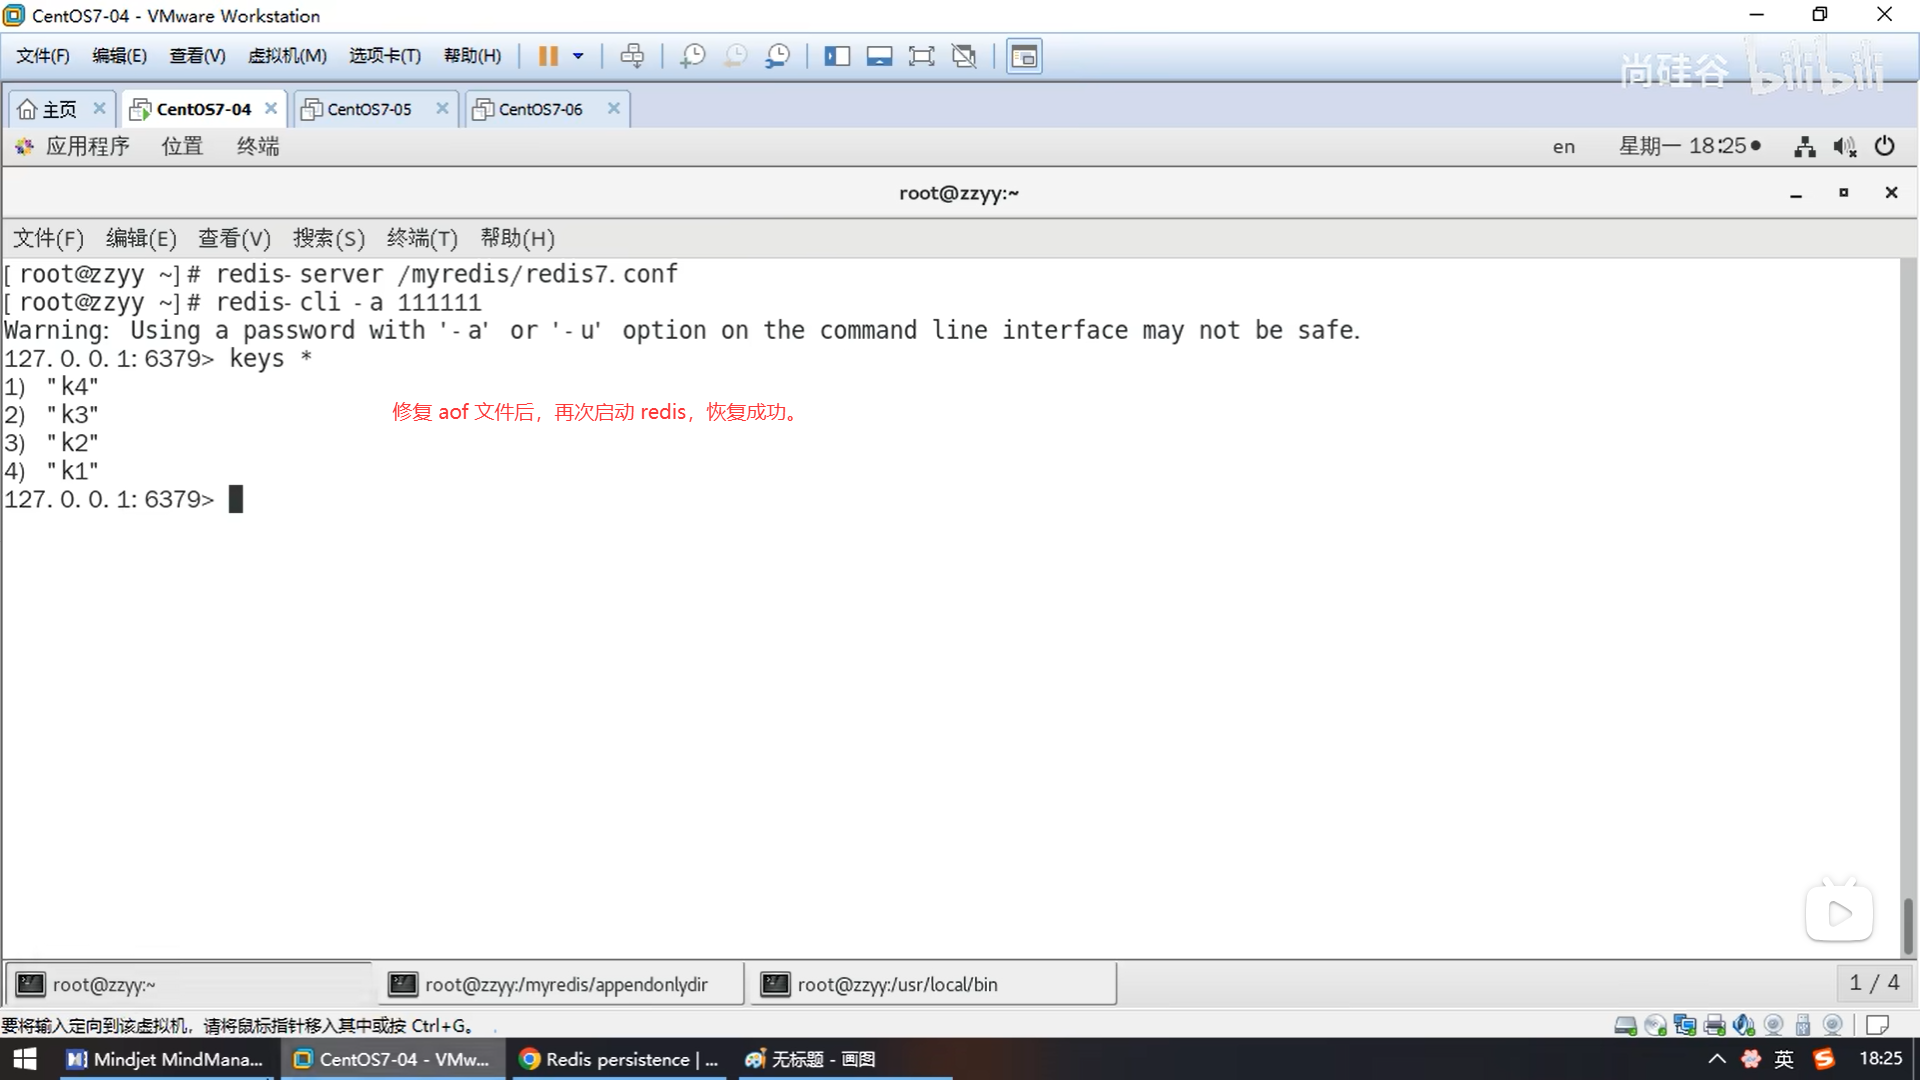Toggle the thumbnail bar view

click(x=879, y=56)
